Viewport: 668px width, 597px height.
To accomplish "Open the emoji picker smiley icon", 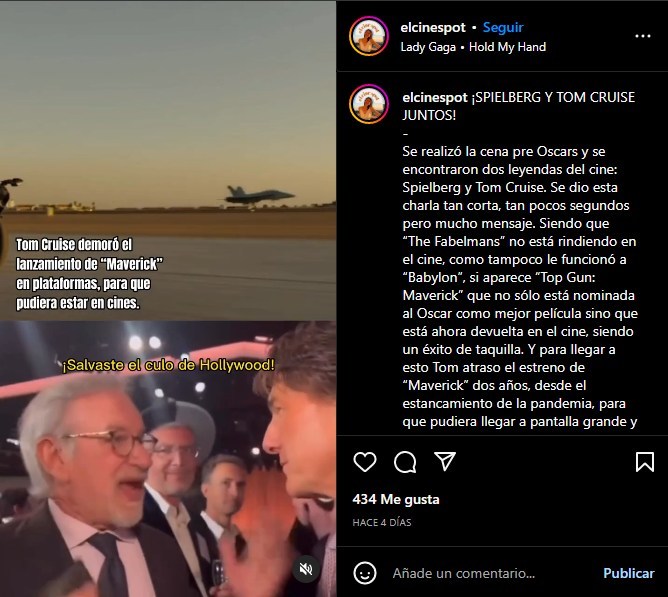I will click(x=365, y=573).
